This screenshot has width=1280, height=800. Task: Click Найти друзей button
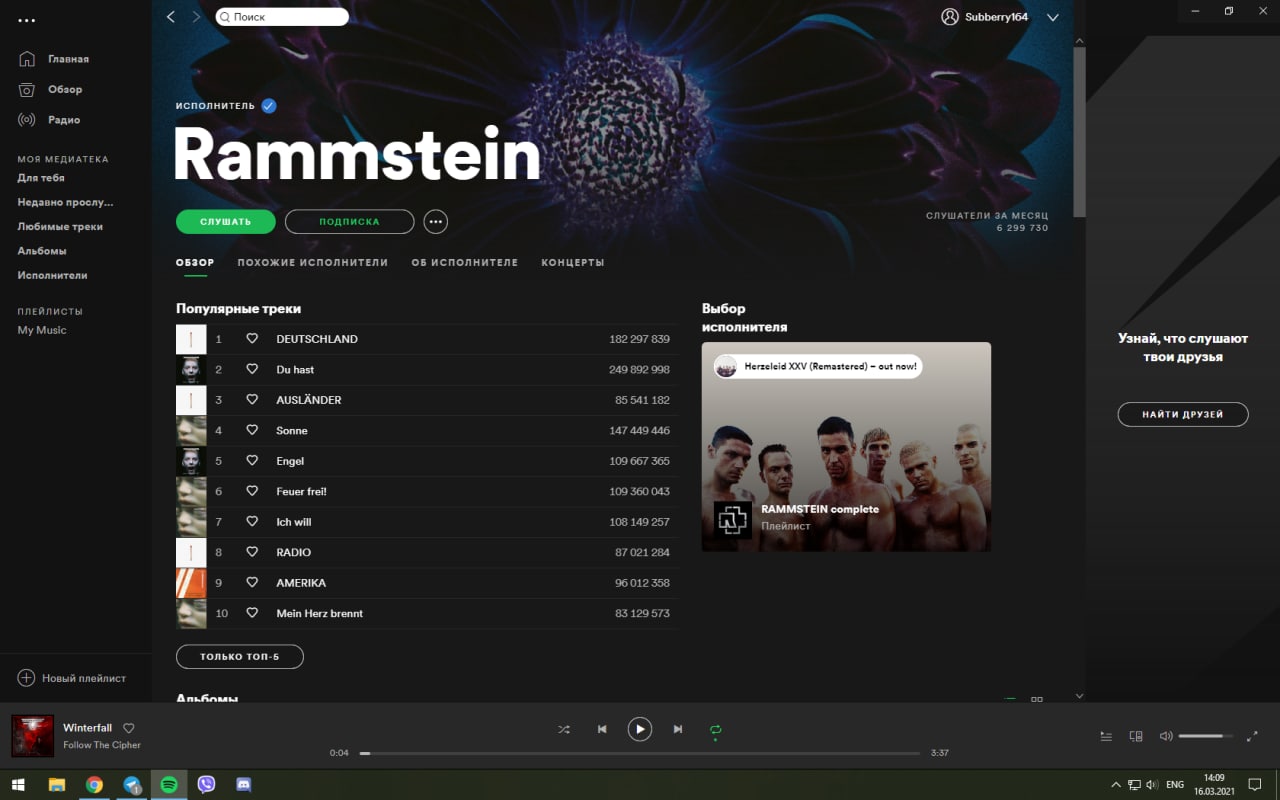(1183, 414)
